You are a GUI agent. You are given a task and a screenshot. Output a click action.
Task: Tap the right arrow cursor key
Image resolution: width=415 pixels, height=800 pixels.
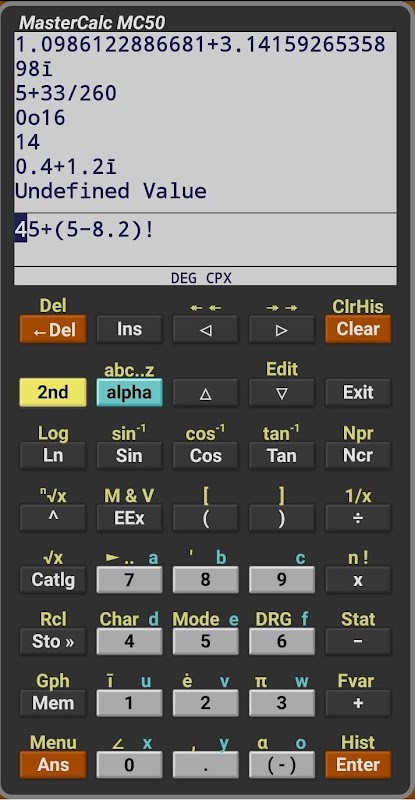pos(282,330)
